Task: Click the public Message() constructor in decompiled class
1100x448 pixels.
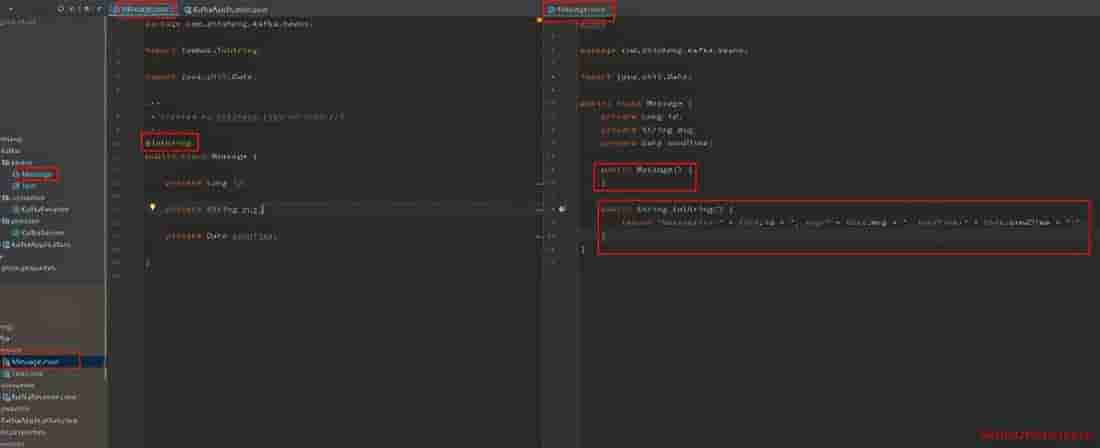Action: coord(645,169)
